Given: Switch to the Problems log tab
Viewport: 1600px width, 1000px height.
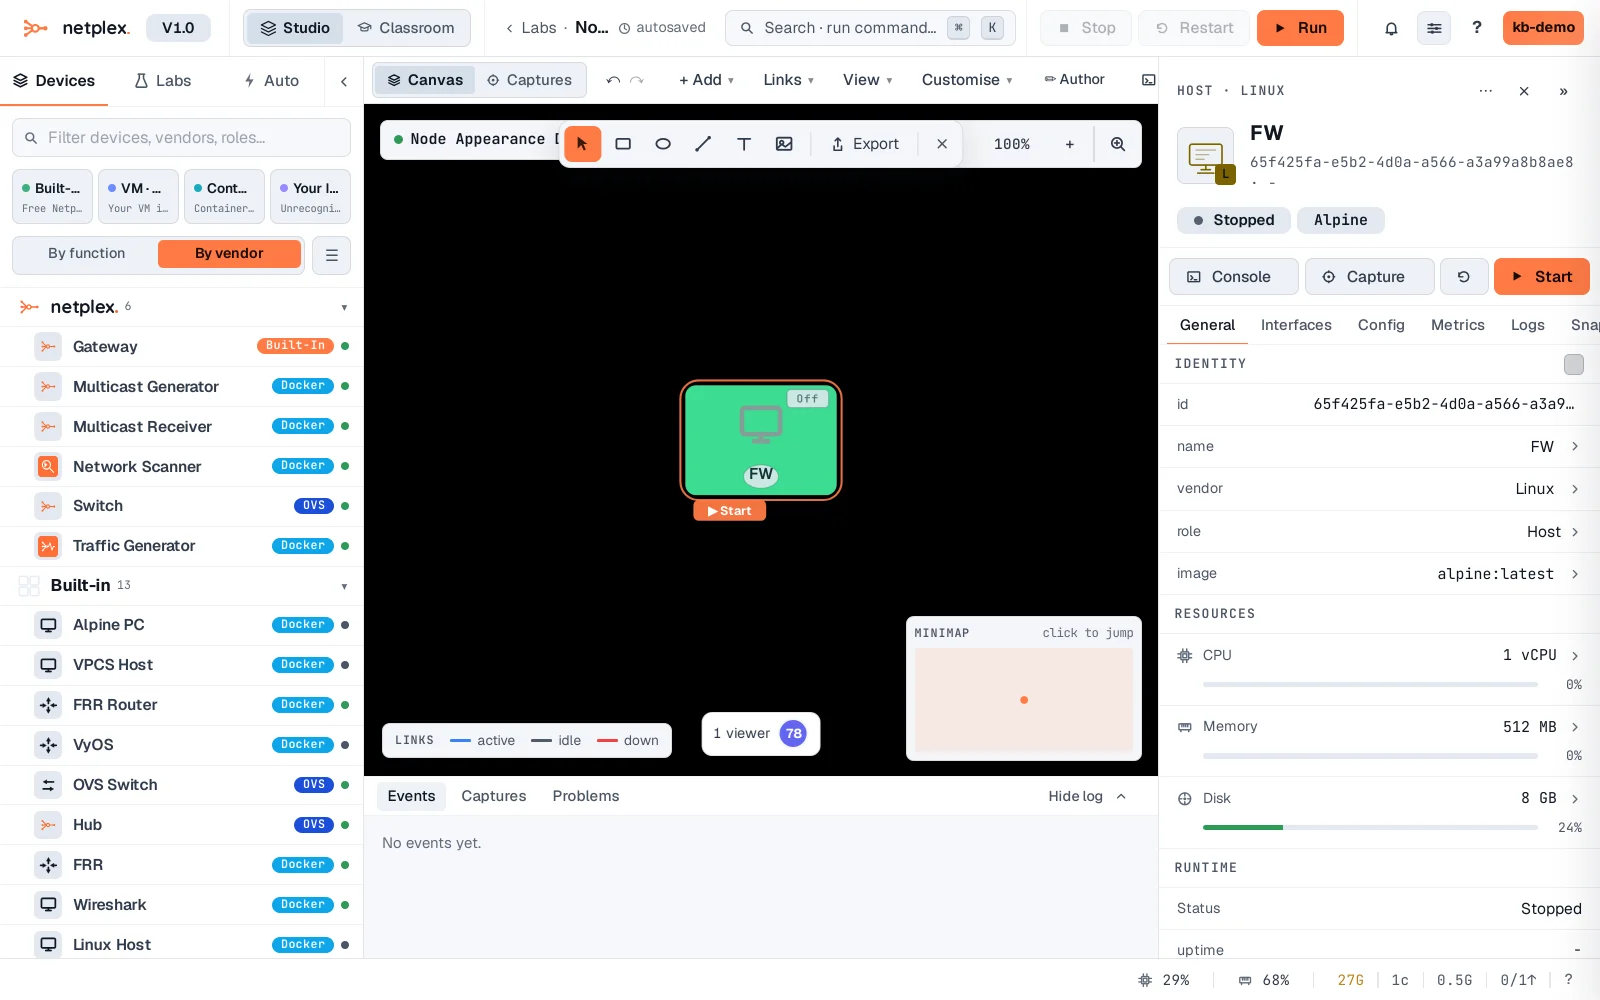Looking at the screenshot, I should [x=586, y=796].
